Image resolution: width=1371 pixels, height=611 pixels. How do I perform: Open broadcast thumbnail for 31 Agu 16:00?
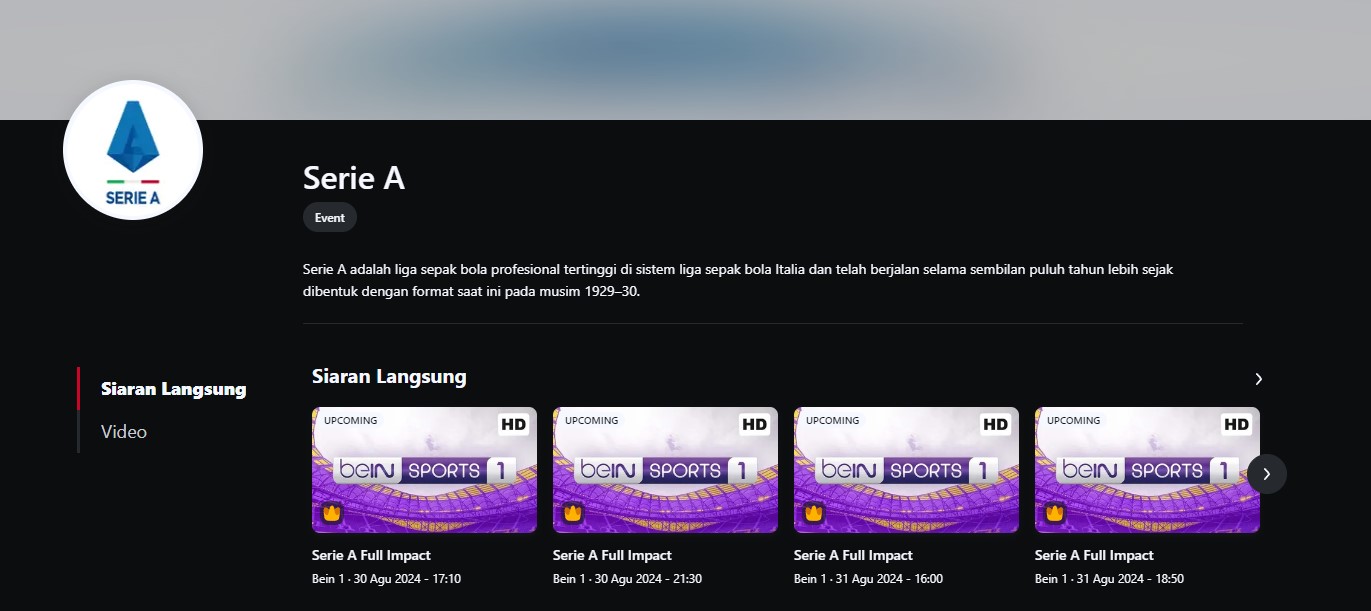click(906, 470)
